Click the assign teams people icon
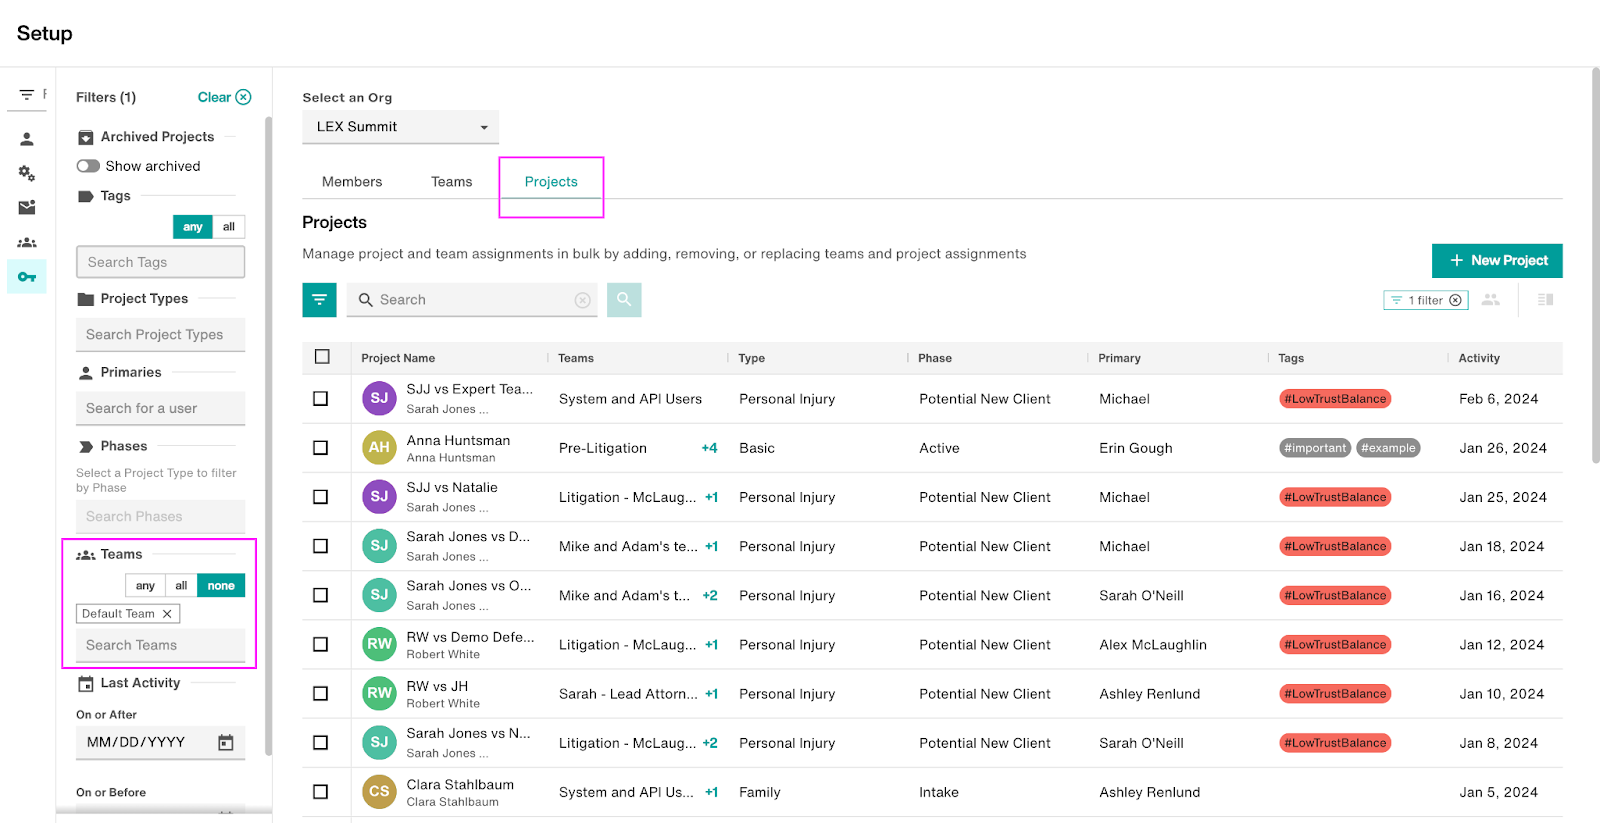 1491,299
